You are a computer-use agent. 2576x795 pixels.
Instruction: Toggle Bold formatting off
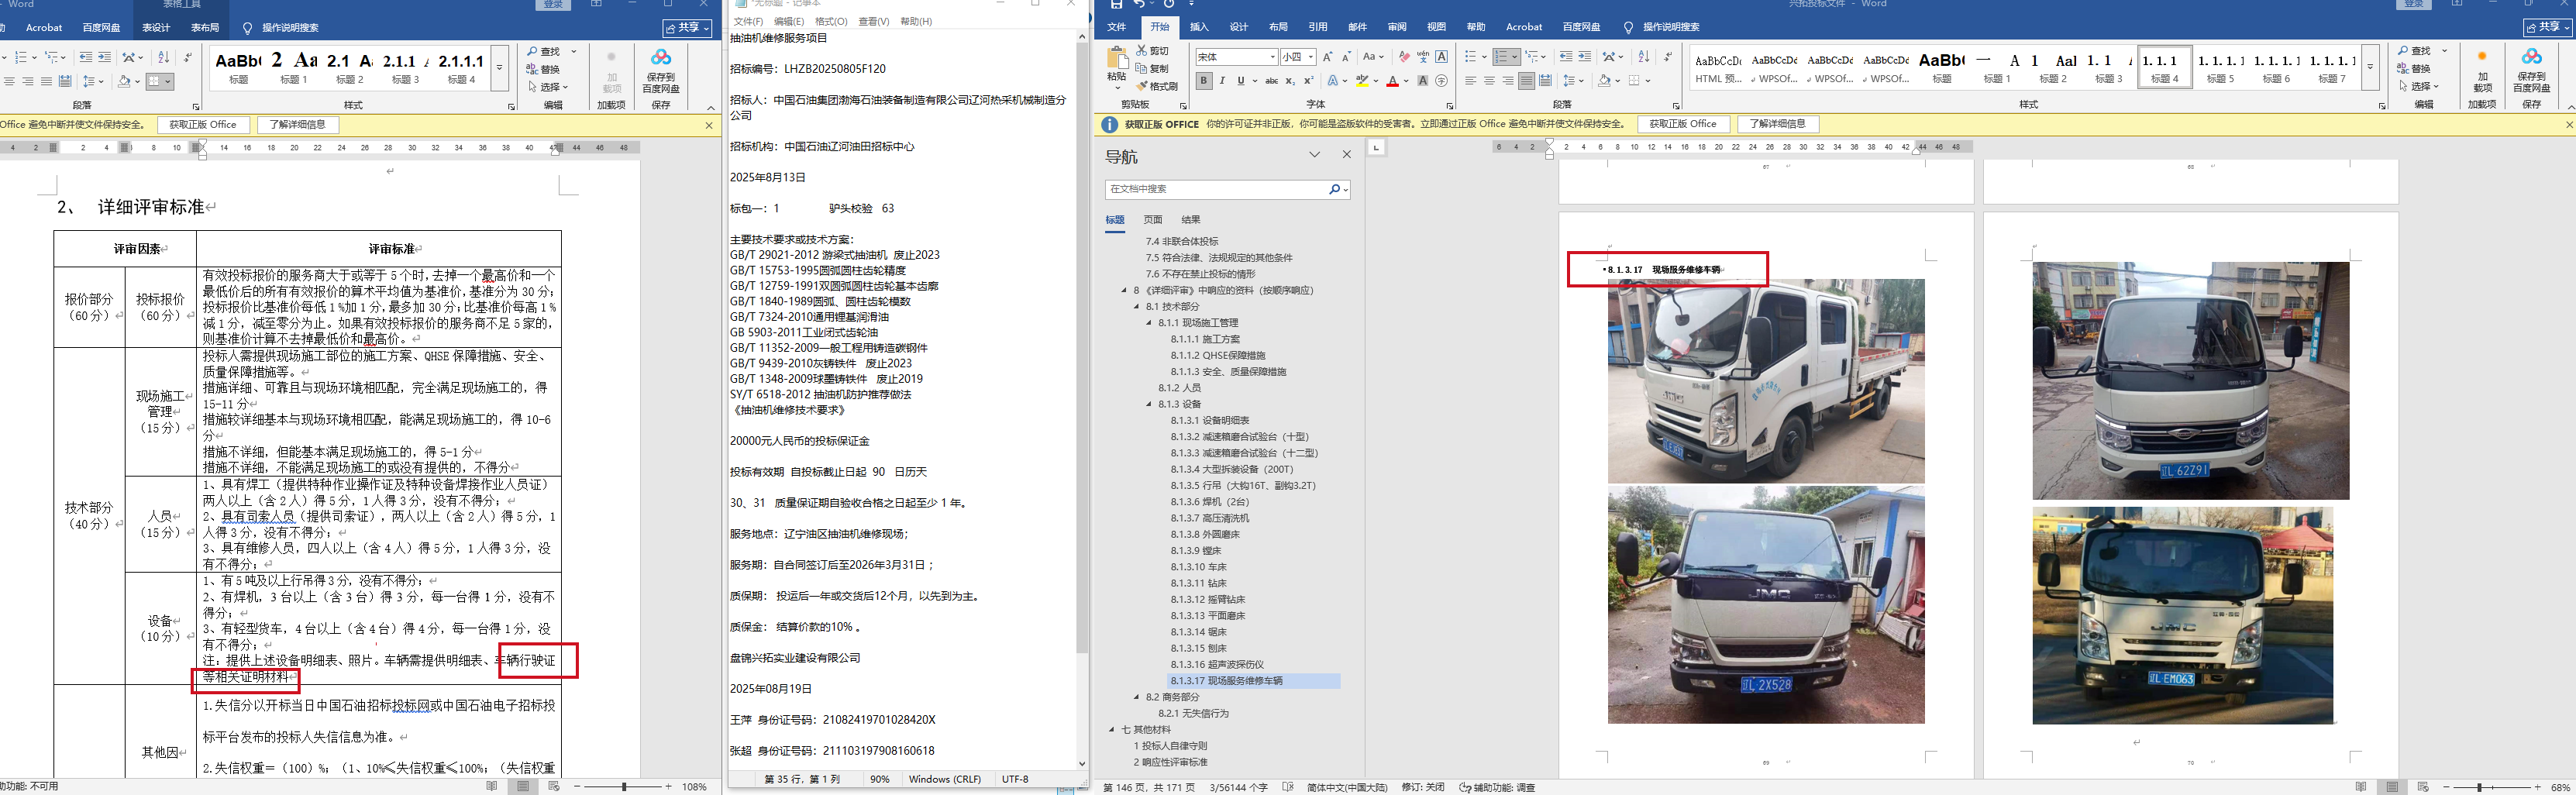pos(1204,81)
